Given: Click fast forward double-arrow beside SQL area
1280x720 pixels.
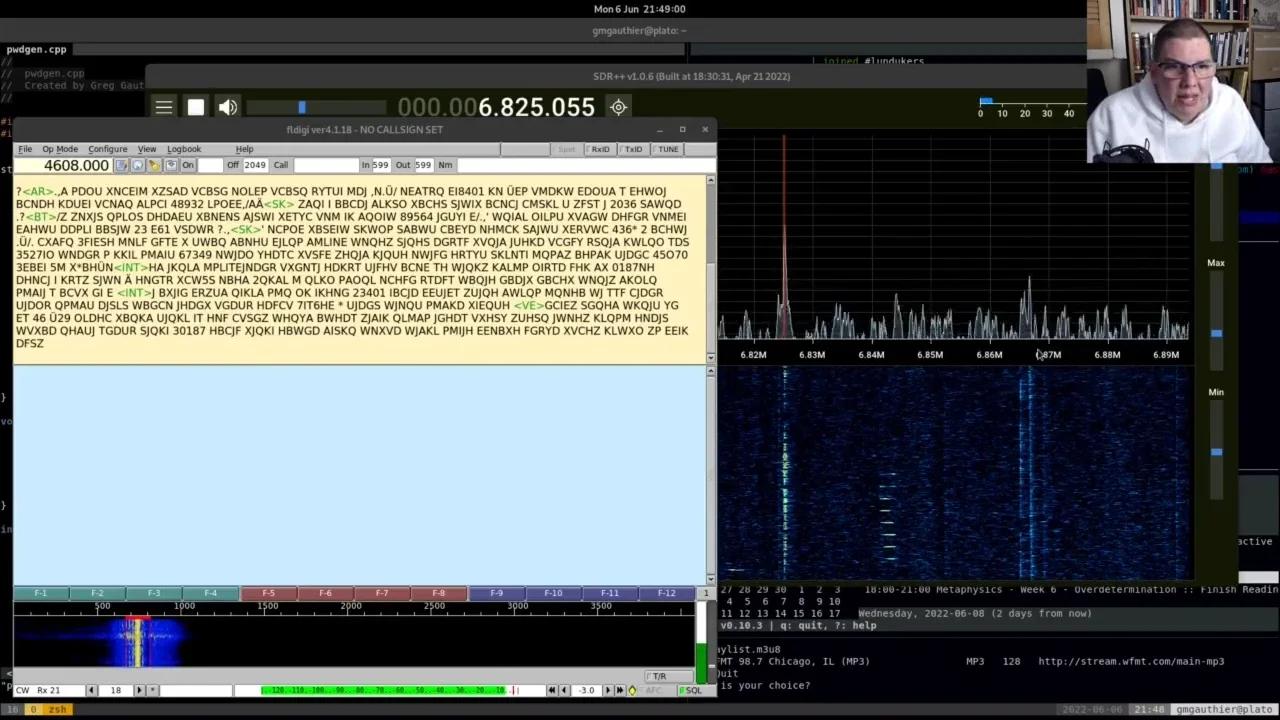Looking at the screenshot, I should pos(619,690).
